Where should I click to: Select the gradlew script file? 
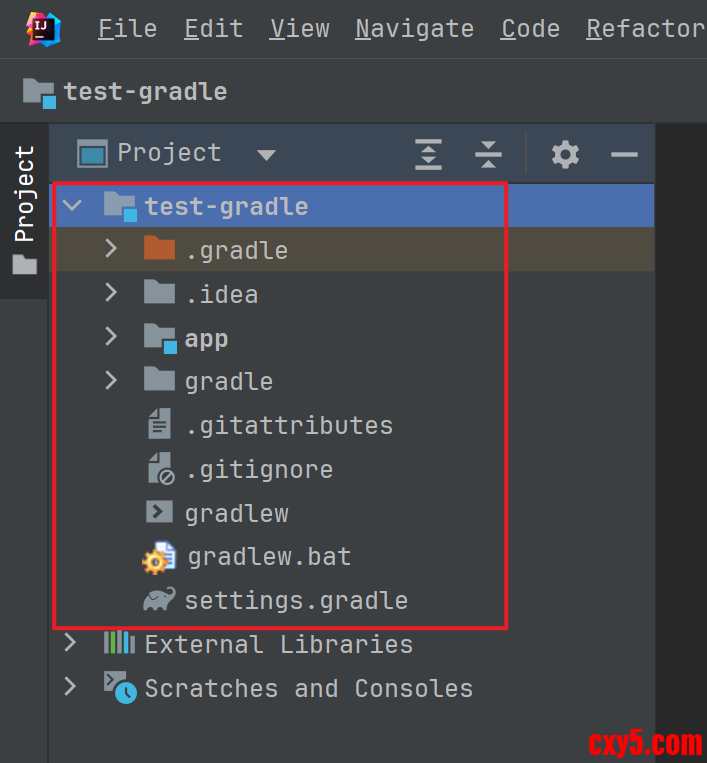[x=236, y=513]
